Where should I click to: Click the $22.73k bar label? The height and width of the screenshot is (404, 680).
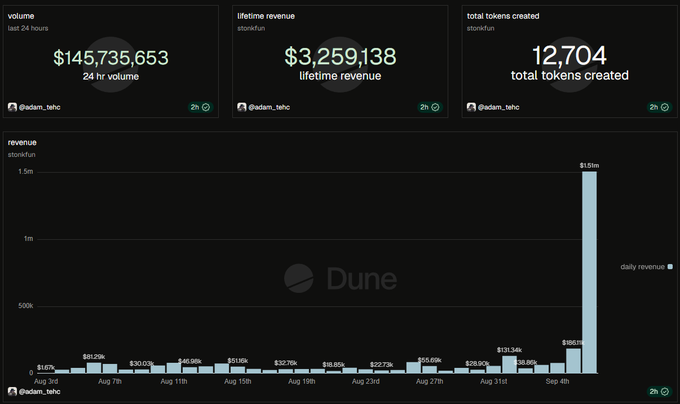(382, 365)
